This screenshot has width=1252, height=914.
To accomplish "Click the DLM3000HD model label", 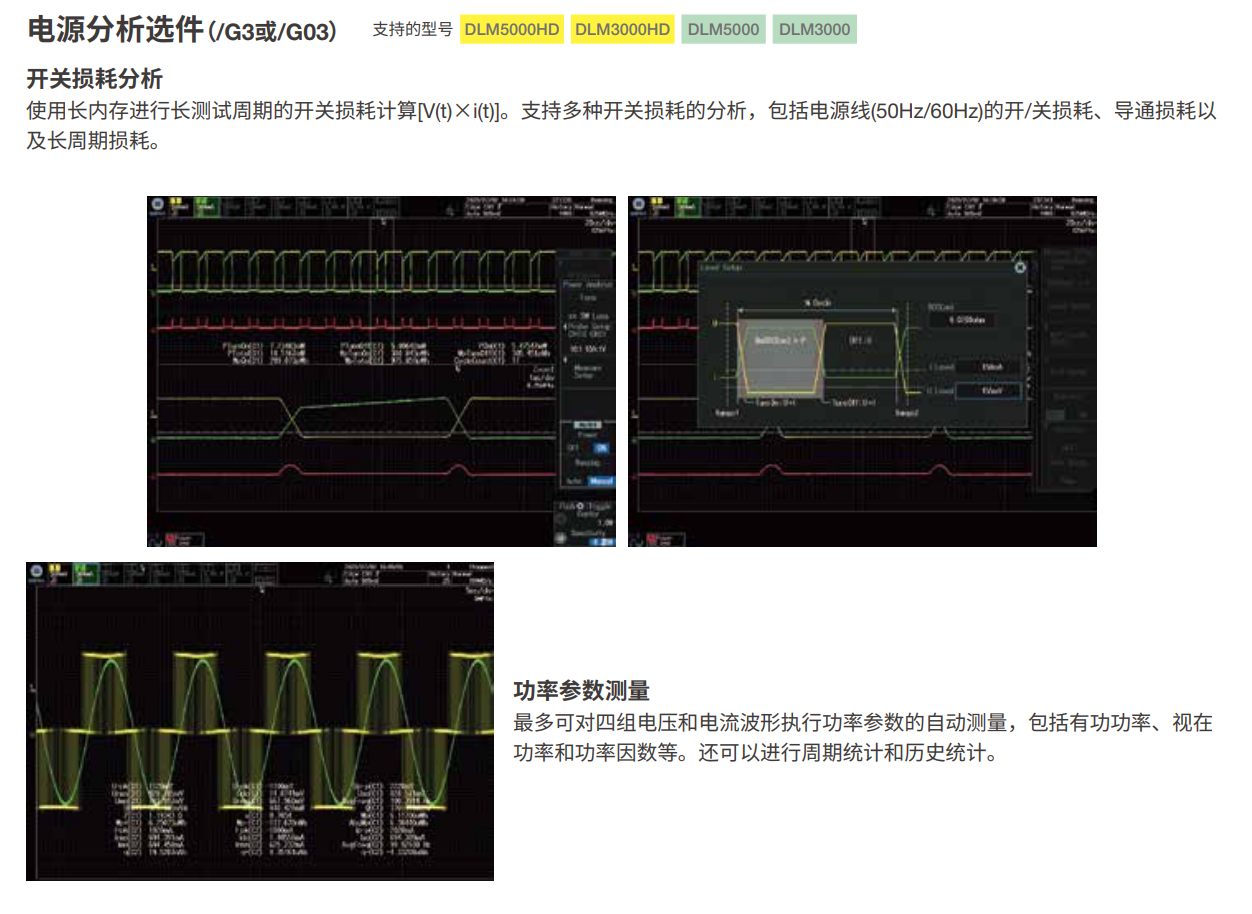I will 622,29.
